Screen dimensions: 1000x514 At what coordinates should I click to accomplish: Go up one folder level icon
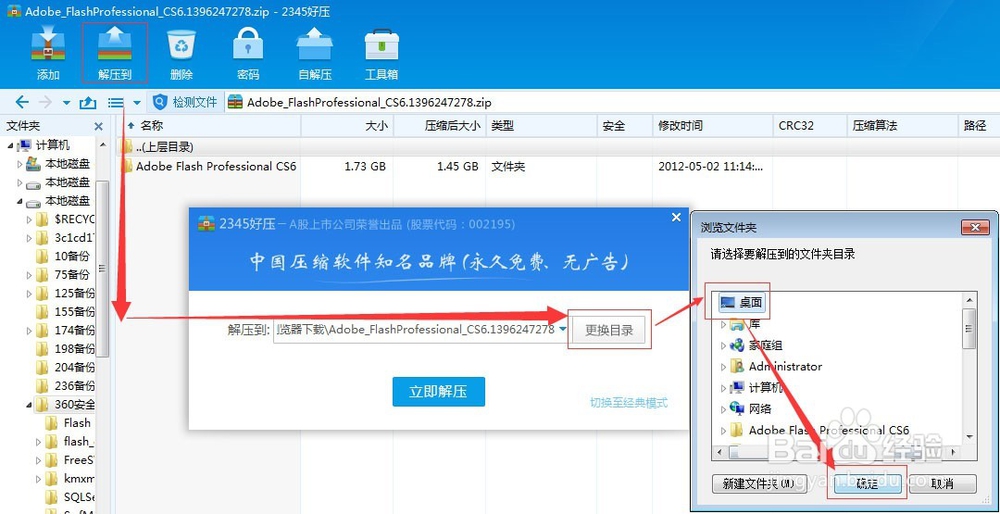tap(88, 102)
